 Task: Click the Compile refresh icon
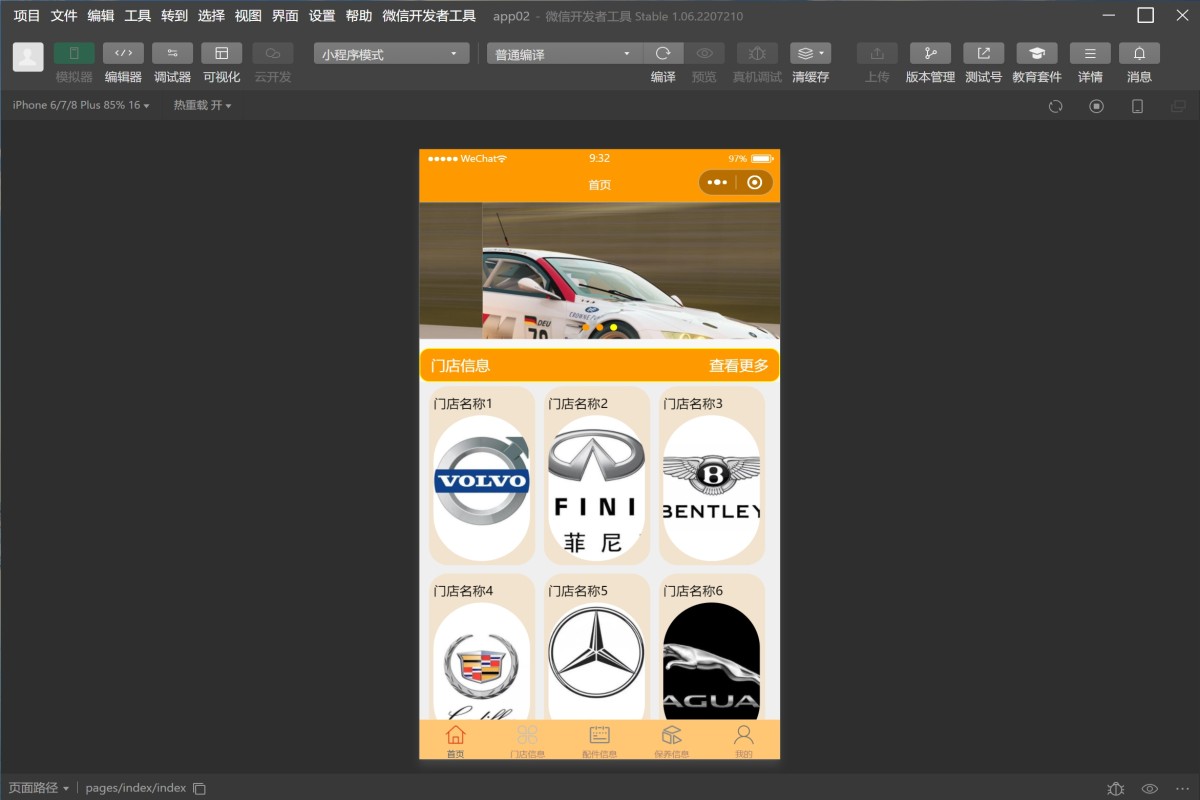(663, 53)
